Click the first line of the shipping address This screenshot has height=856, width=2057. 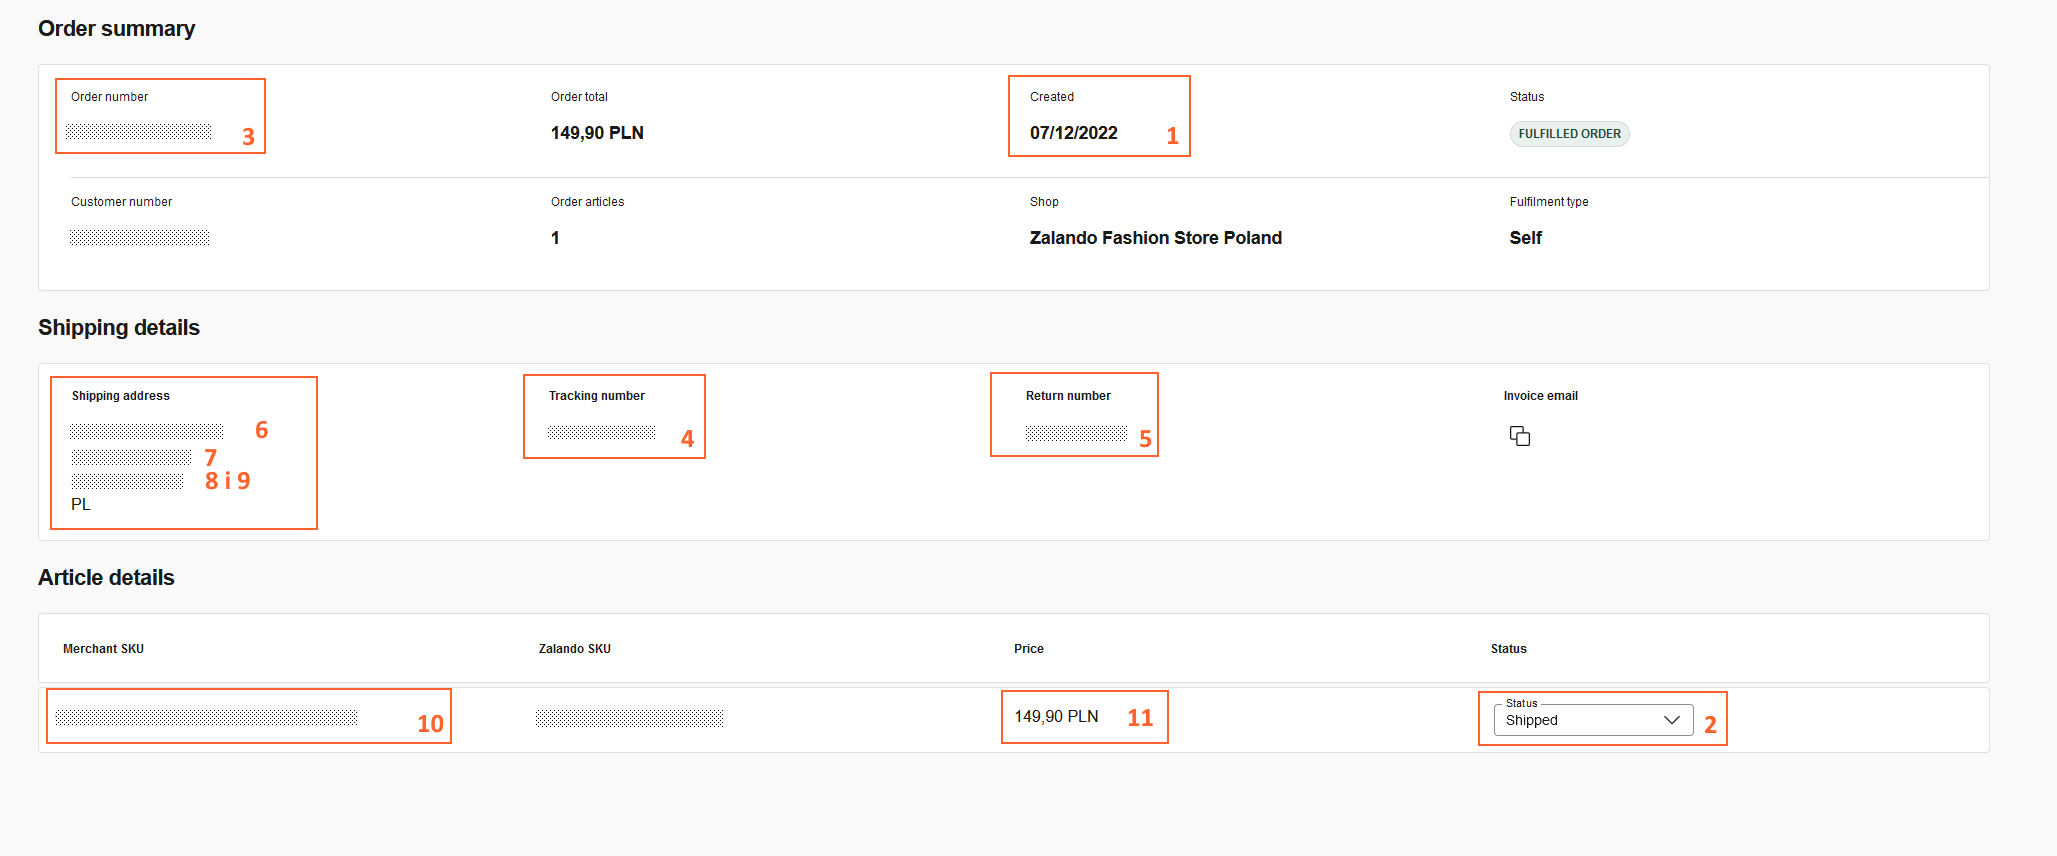click(x=146, y=431)
